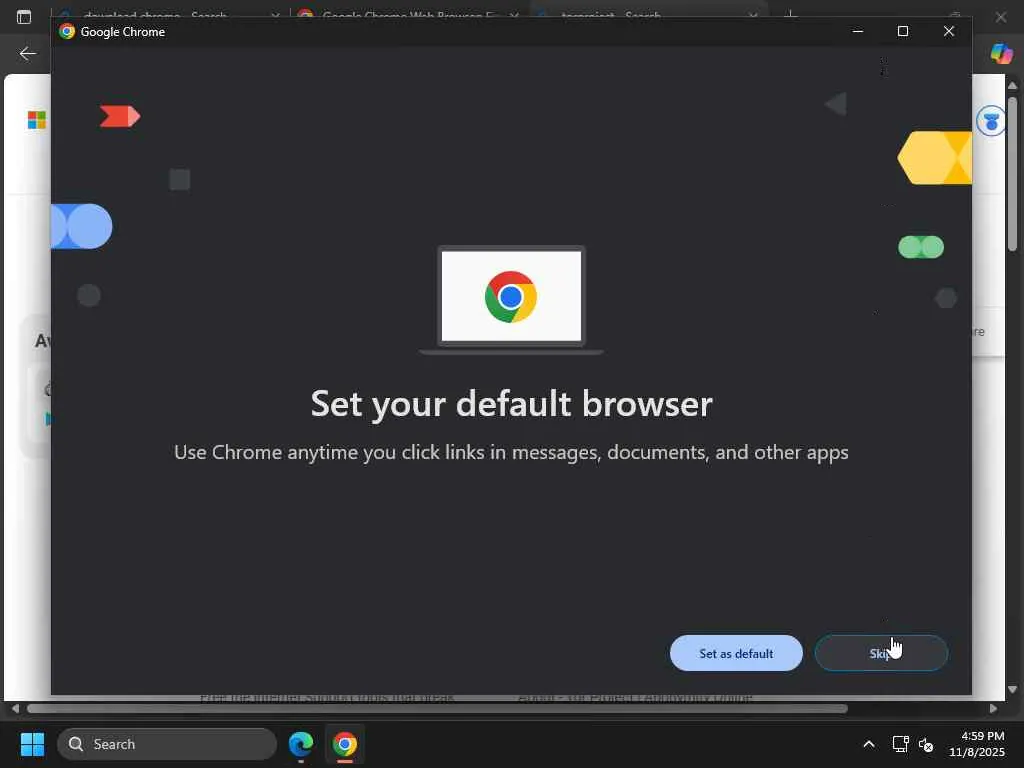Viewport: 1024px width, 768px height.
Task: Click the Microsoft logo on Edge page
Action: coord(37,120)
